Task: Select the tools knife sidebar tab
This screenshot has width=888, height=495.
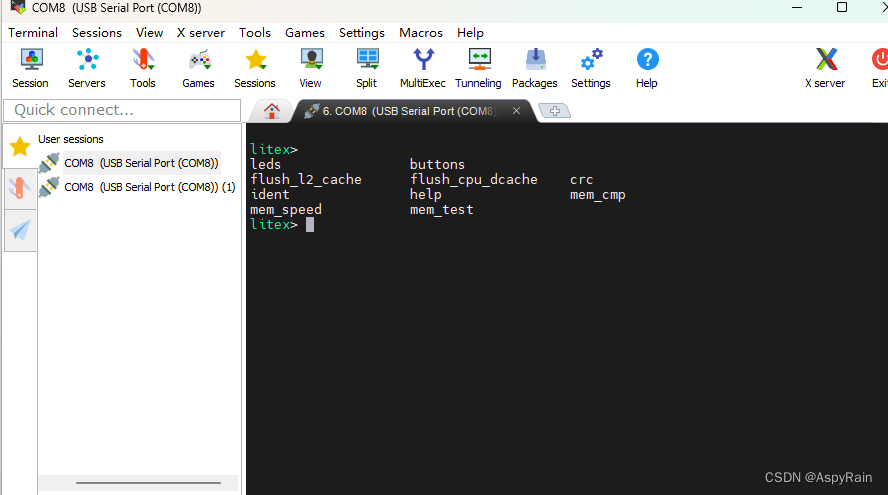Action: point(20,189)
